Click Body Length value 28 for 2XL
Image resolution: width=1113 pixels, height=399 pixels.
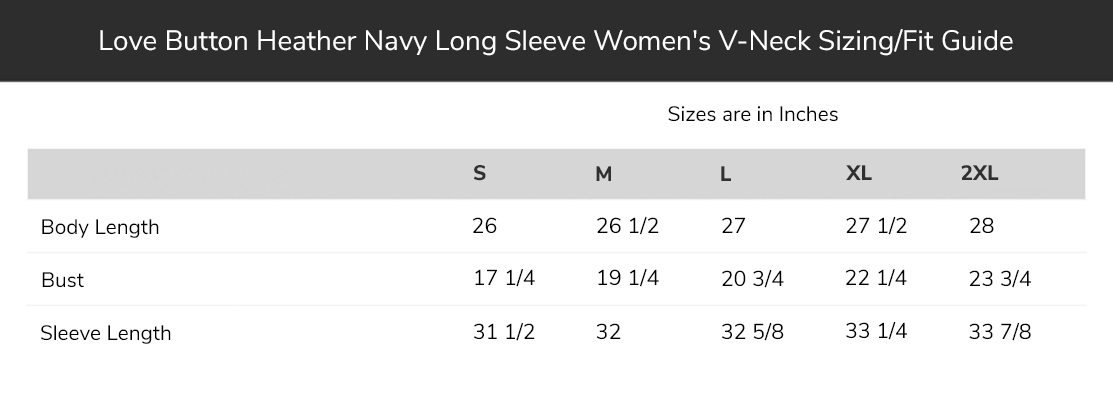pyautogui.click(x=982, y=226)
